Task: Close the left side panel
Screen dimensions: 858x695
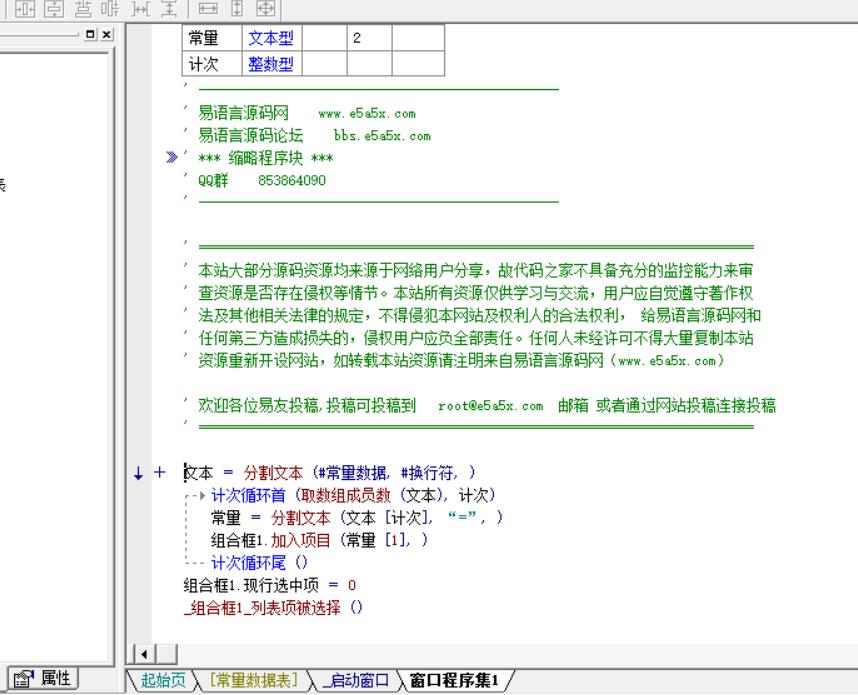Action: pos(107,34)
